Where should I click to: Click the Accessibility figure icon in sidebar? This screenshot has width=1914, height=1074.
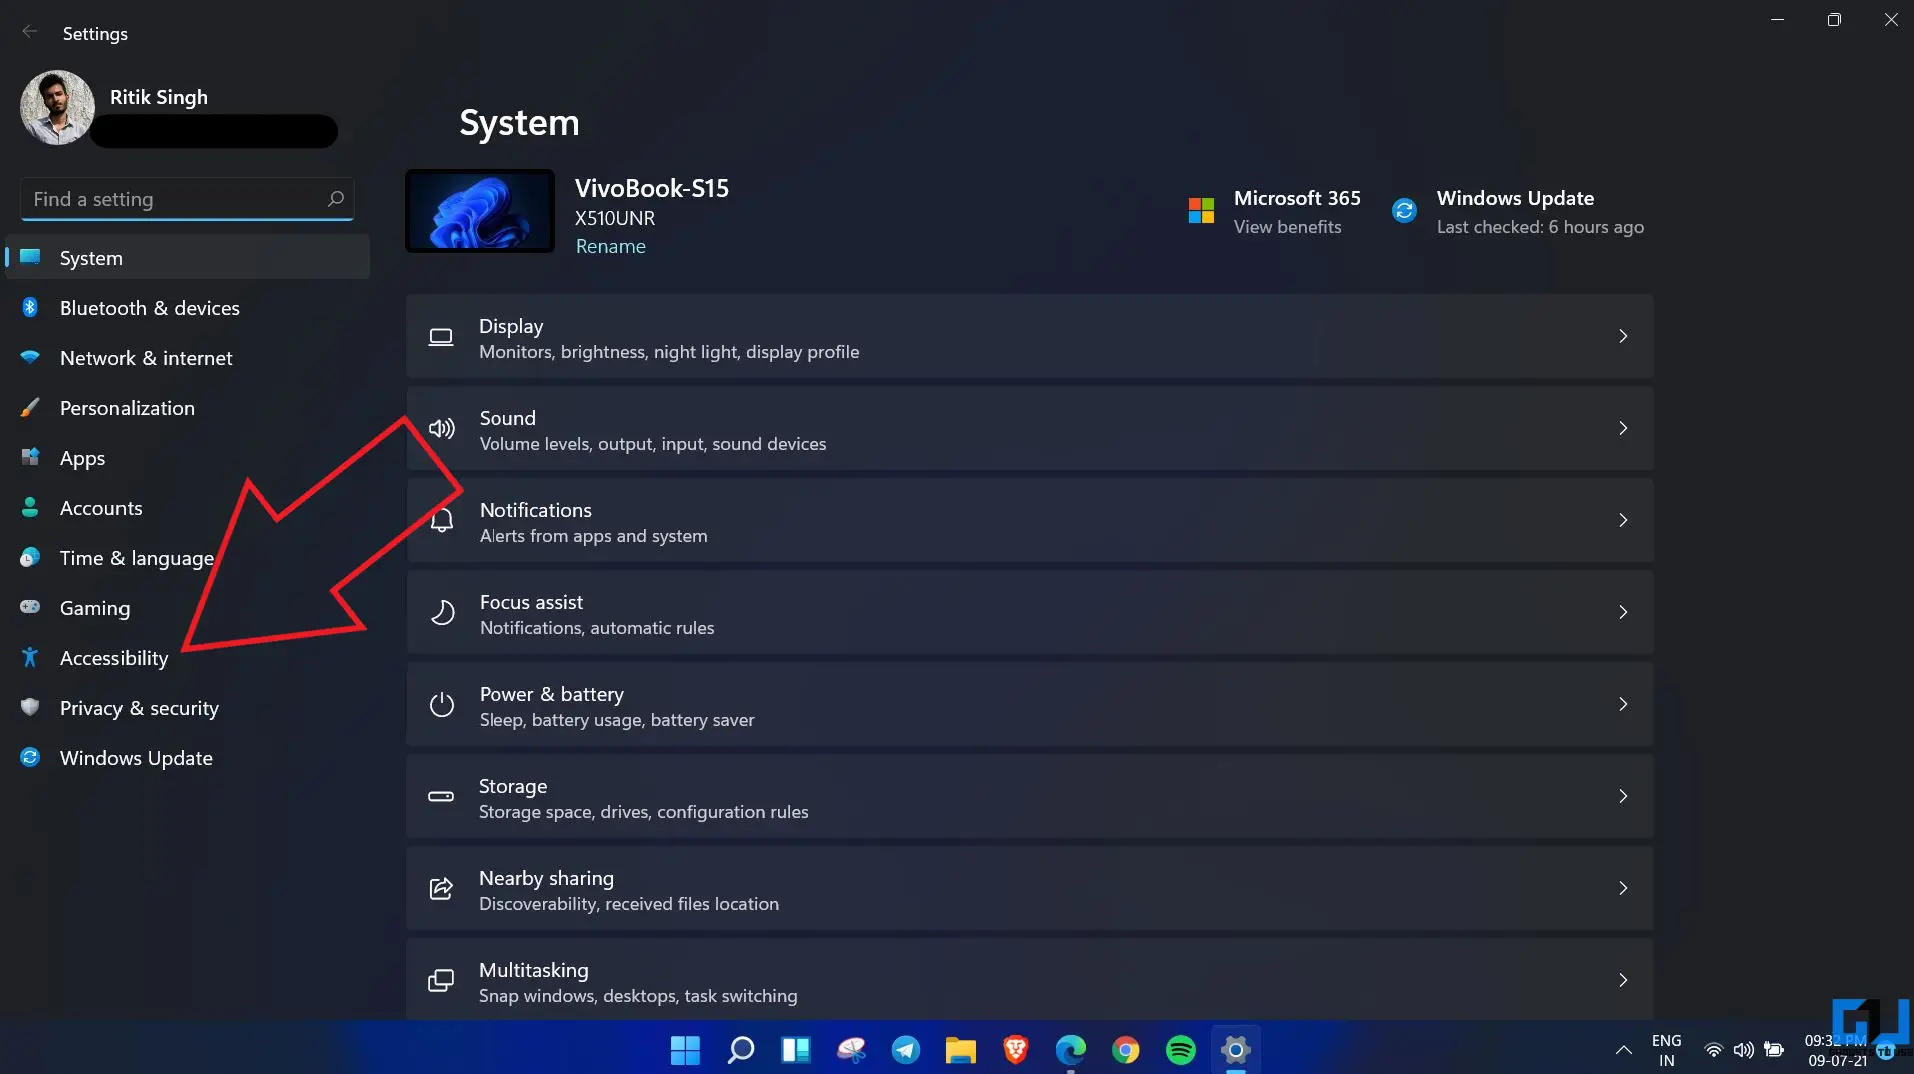(30, 658)
